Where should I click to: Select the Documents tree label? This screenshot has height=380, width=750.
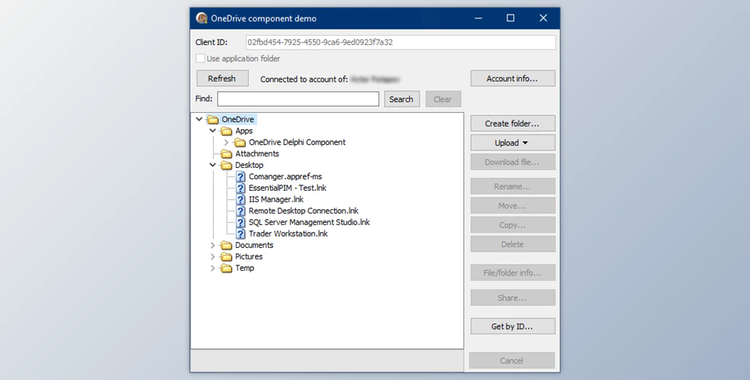tap(254, 246)
